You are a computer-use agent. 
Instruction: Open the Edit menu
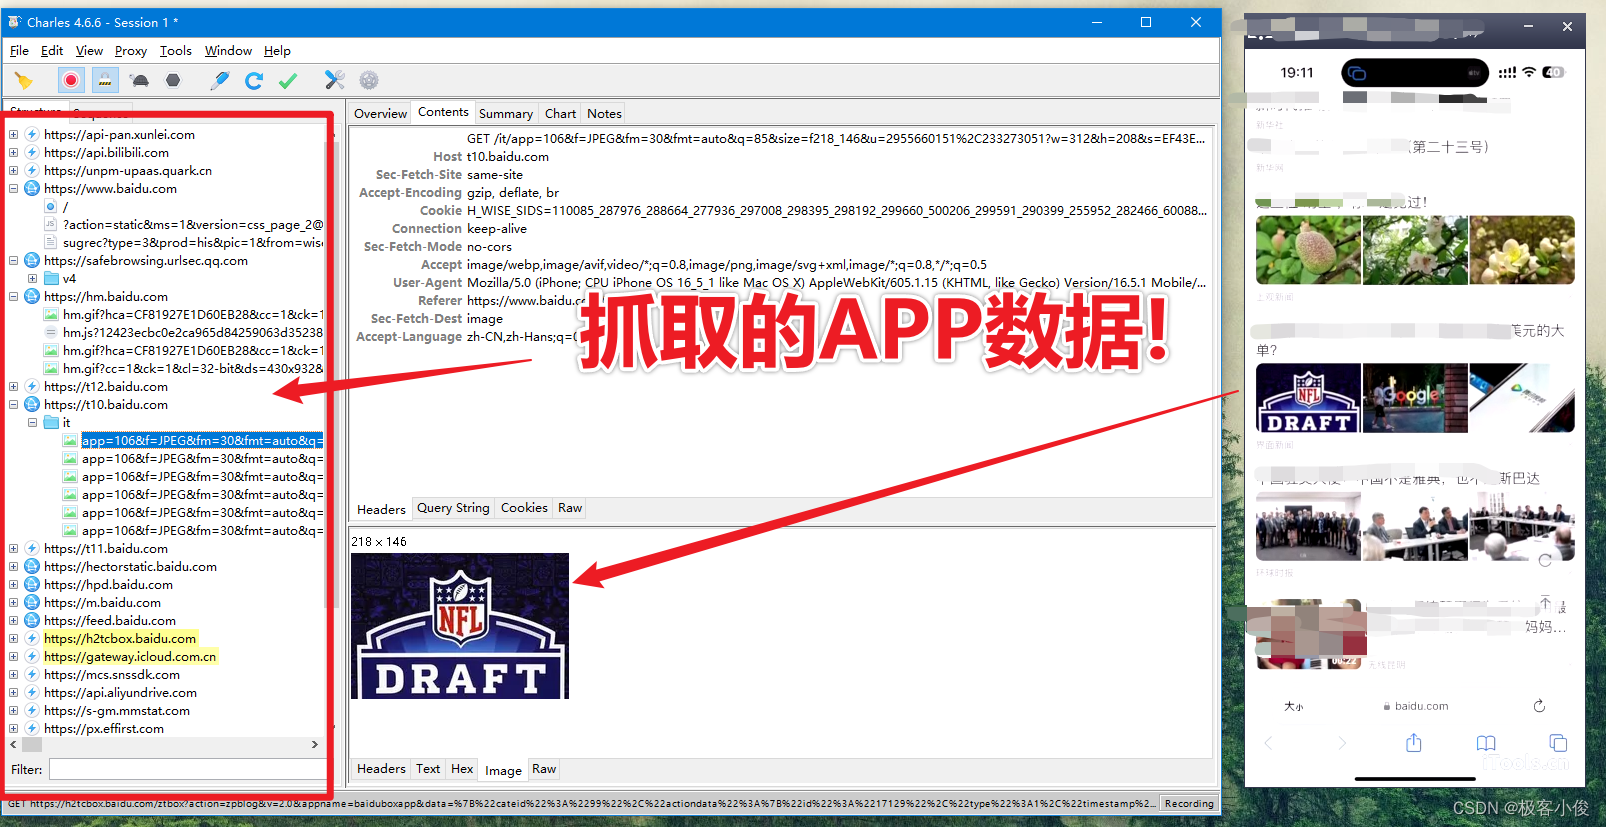tap(52, 51)
